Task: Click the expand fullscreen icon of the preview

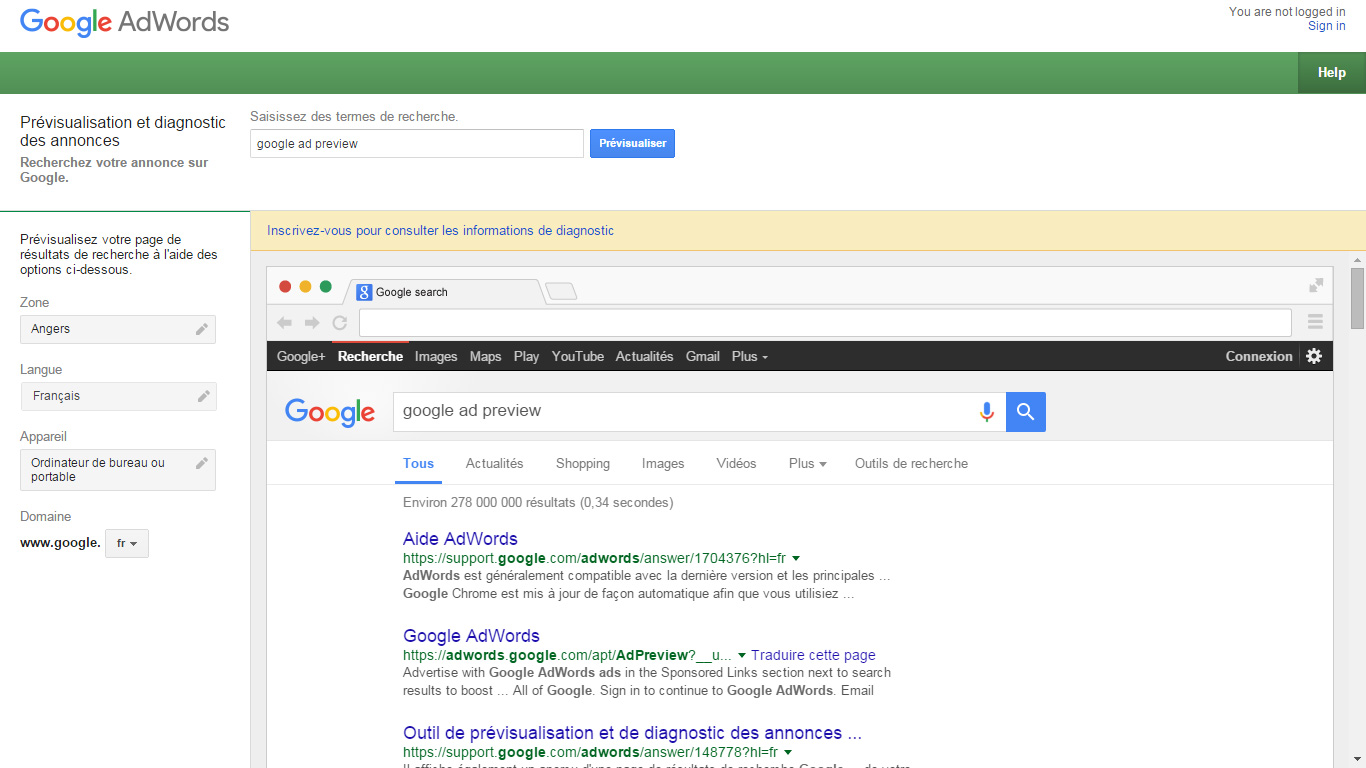Action: (1316, 285)
